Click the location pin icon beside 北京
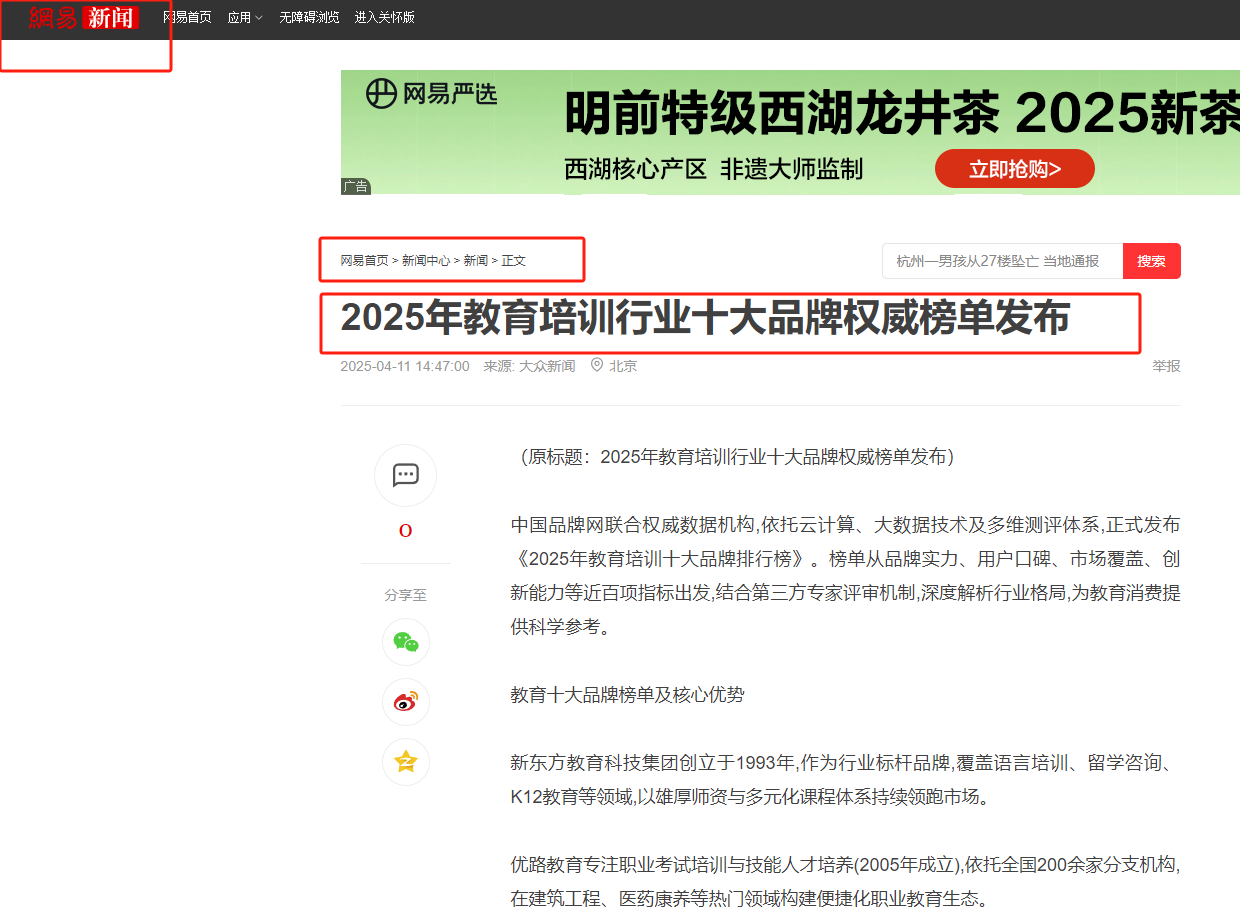The width and height of the screenshot is (1240, 913). [x=597, y=365]
